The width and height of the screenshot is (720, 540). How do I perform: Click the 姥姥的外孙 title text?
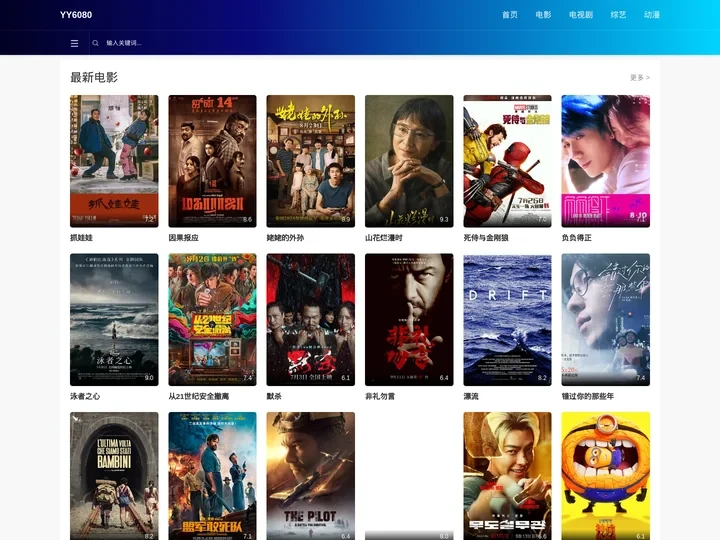click(x=285, y=238)
